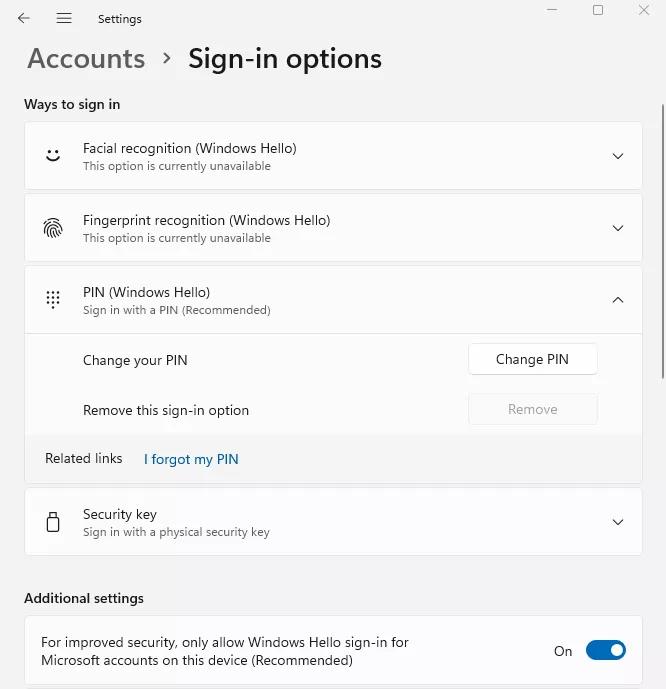Click the PIN keypad dots icon
The image size is (666, 689).
point(53,300)
